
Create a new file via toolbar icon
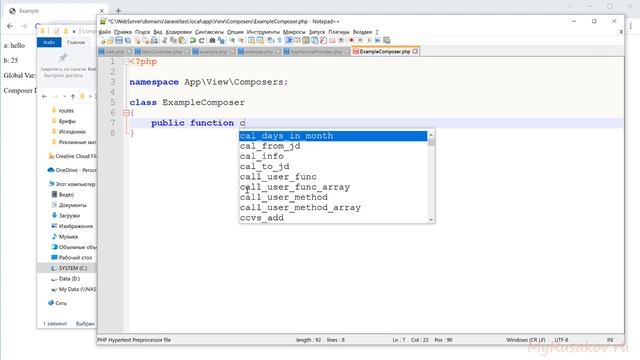coord(102,40)
